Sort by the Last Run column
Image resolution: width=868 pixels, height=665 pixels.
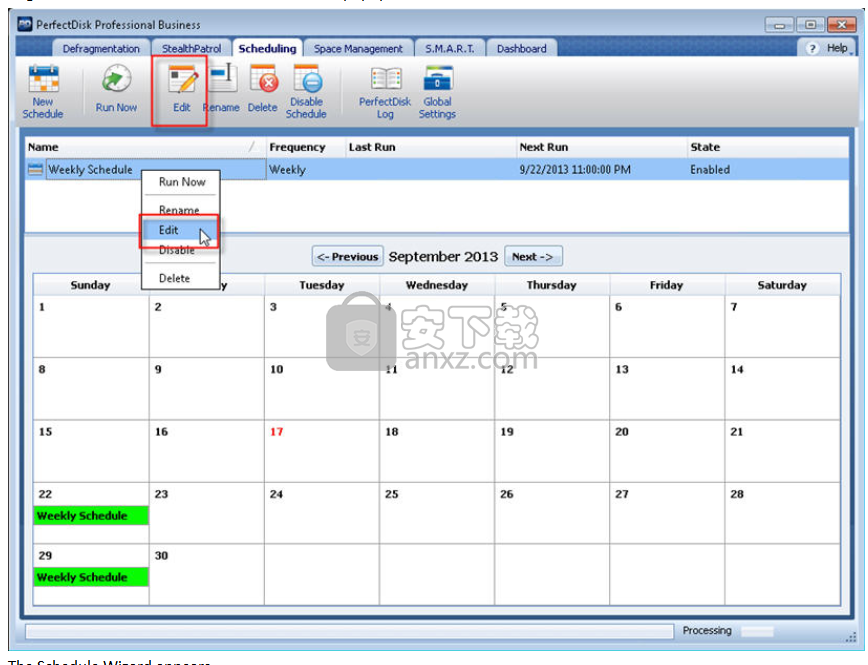pos(431,147)
